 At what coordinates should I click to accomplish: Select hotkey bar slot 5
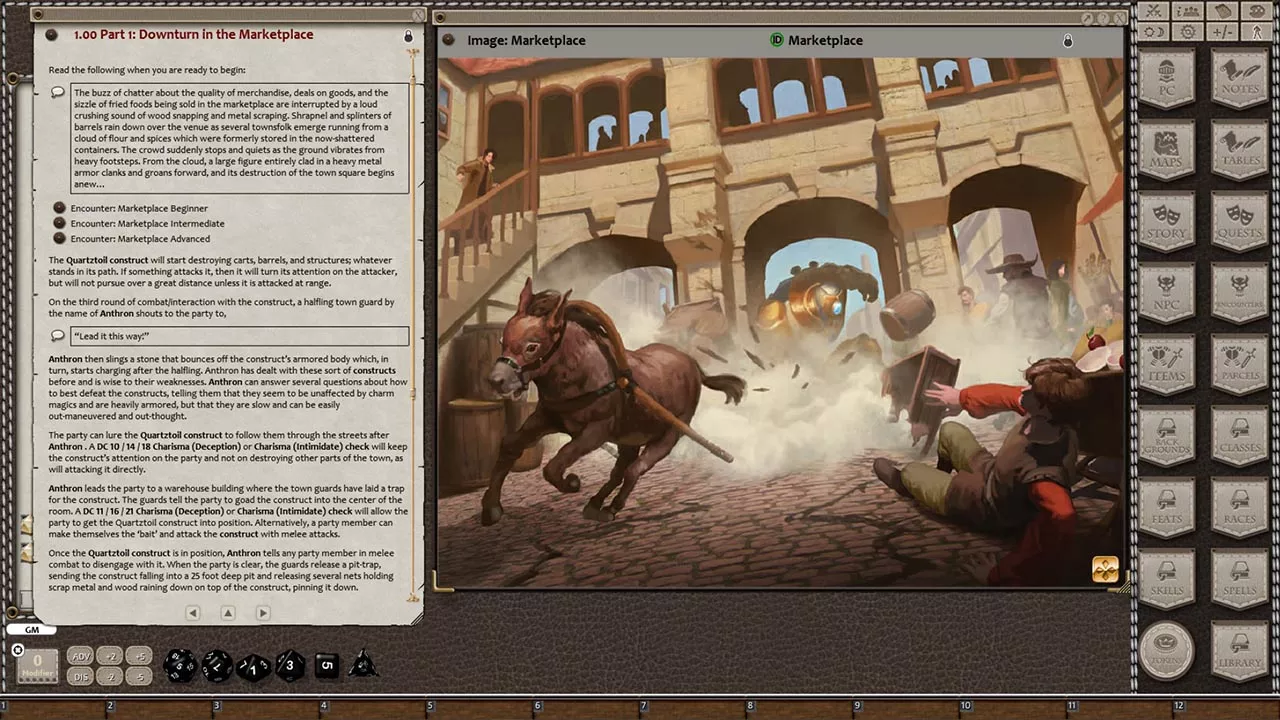click(484, 709)
